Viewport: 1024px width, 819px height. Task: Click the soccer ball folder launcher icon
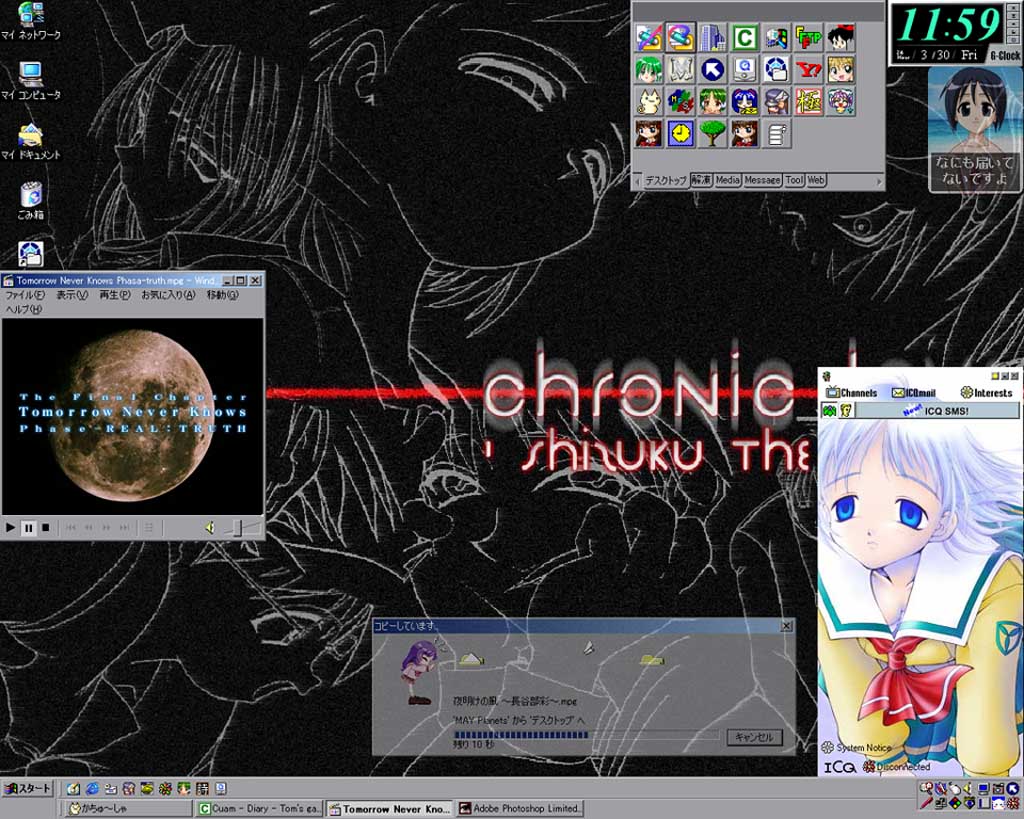776,69
